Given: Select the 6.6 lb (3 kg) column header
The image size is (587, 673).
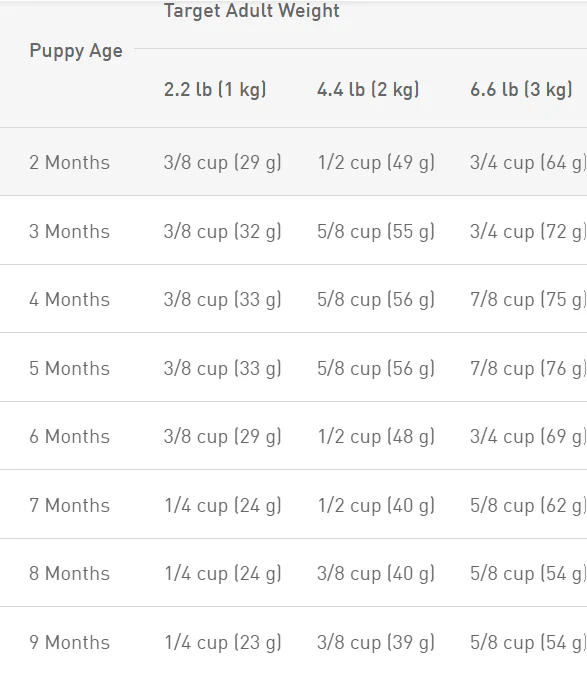Looking at the screenshot, I should point(521,90).
